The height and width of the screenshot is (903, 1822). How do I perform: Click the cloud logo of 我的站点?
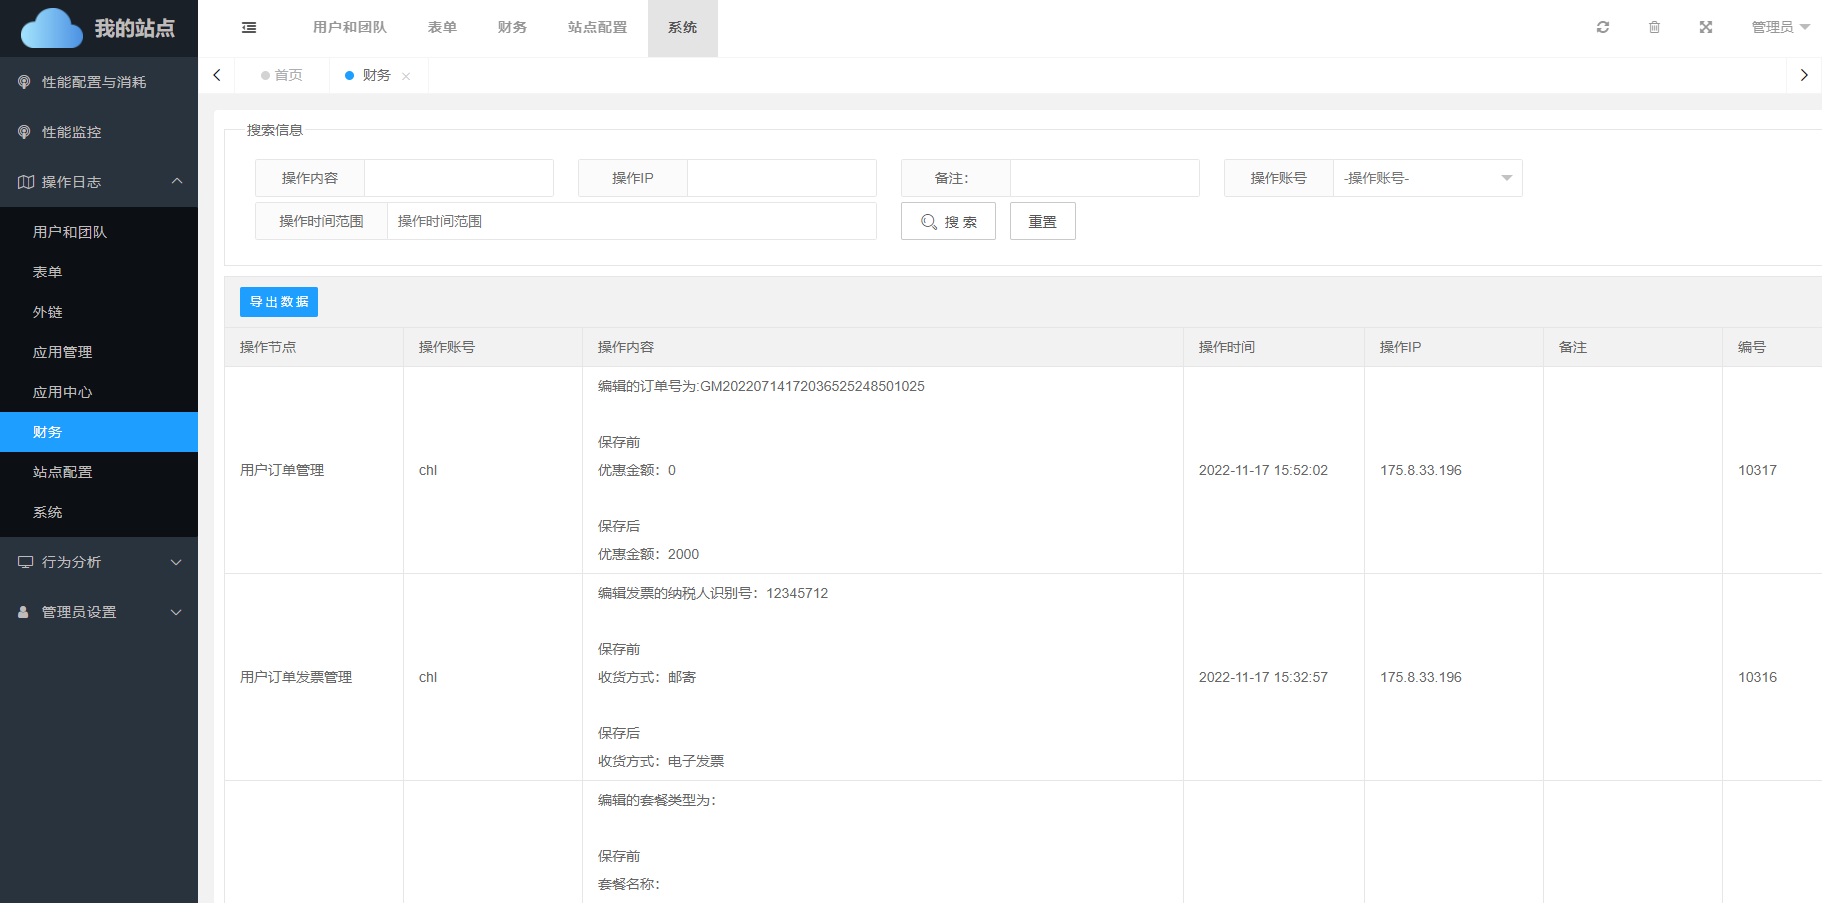pos(52,28)
